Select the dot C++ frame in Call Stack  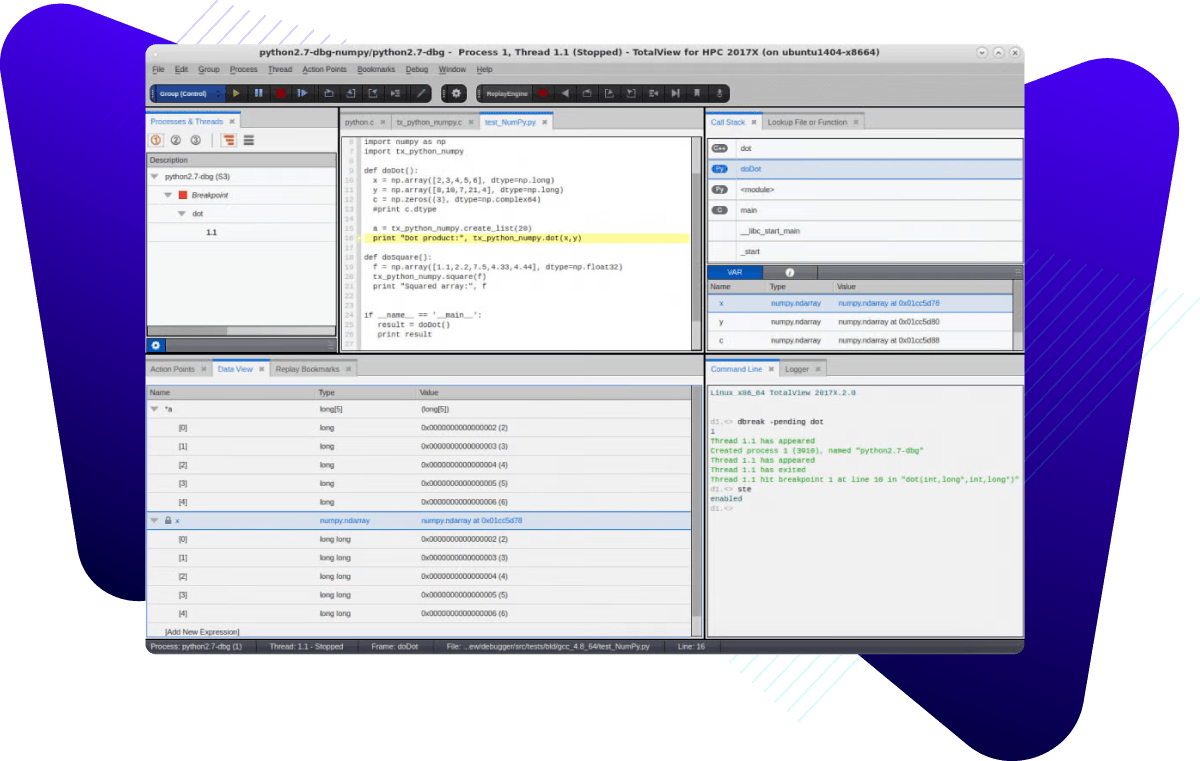866,148
